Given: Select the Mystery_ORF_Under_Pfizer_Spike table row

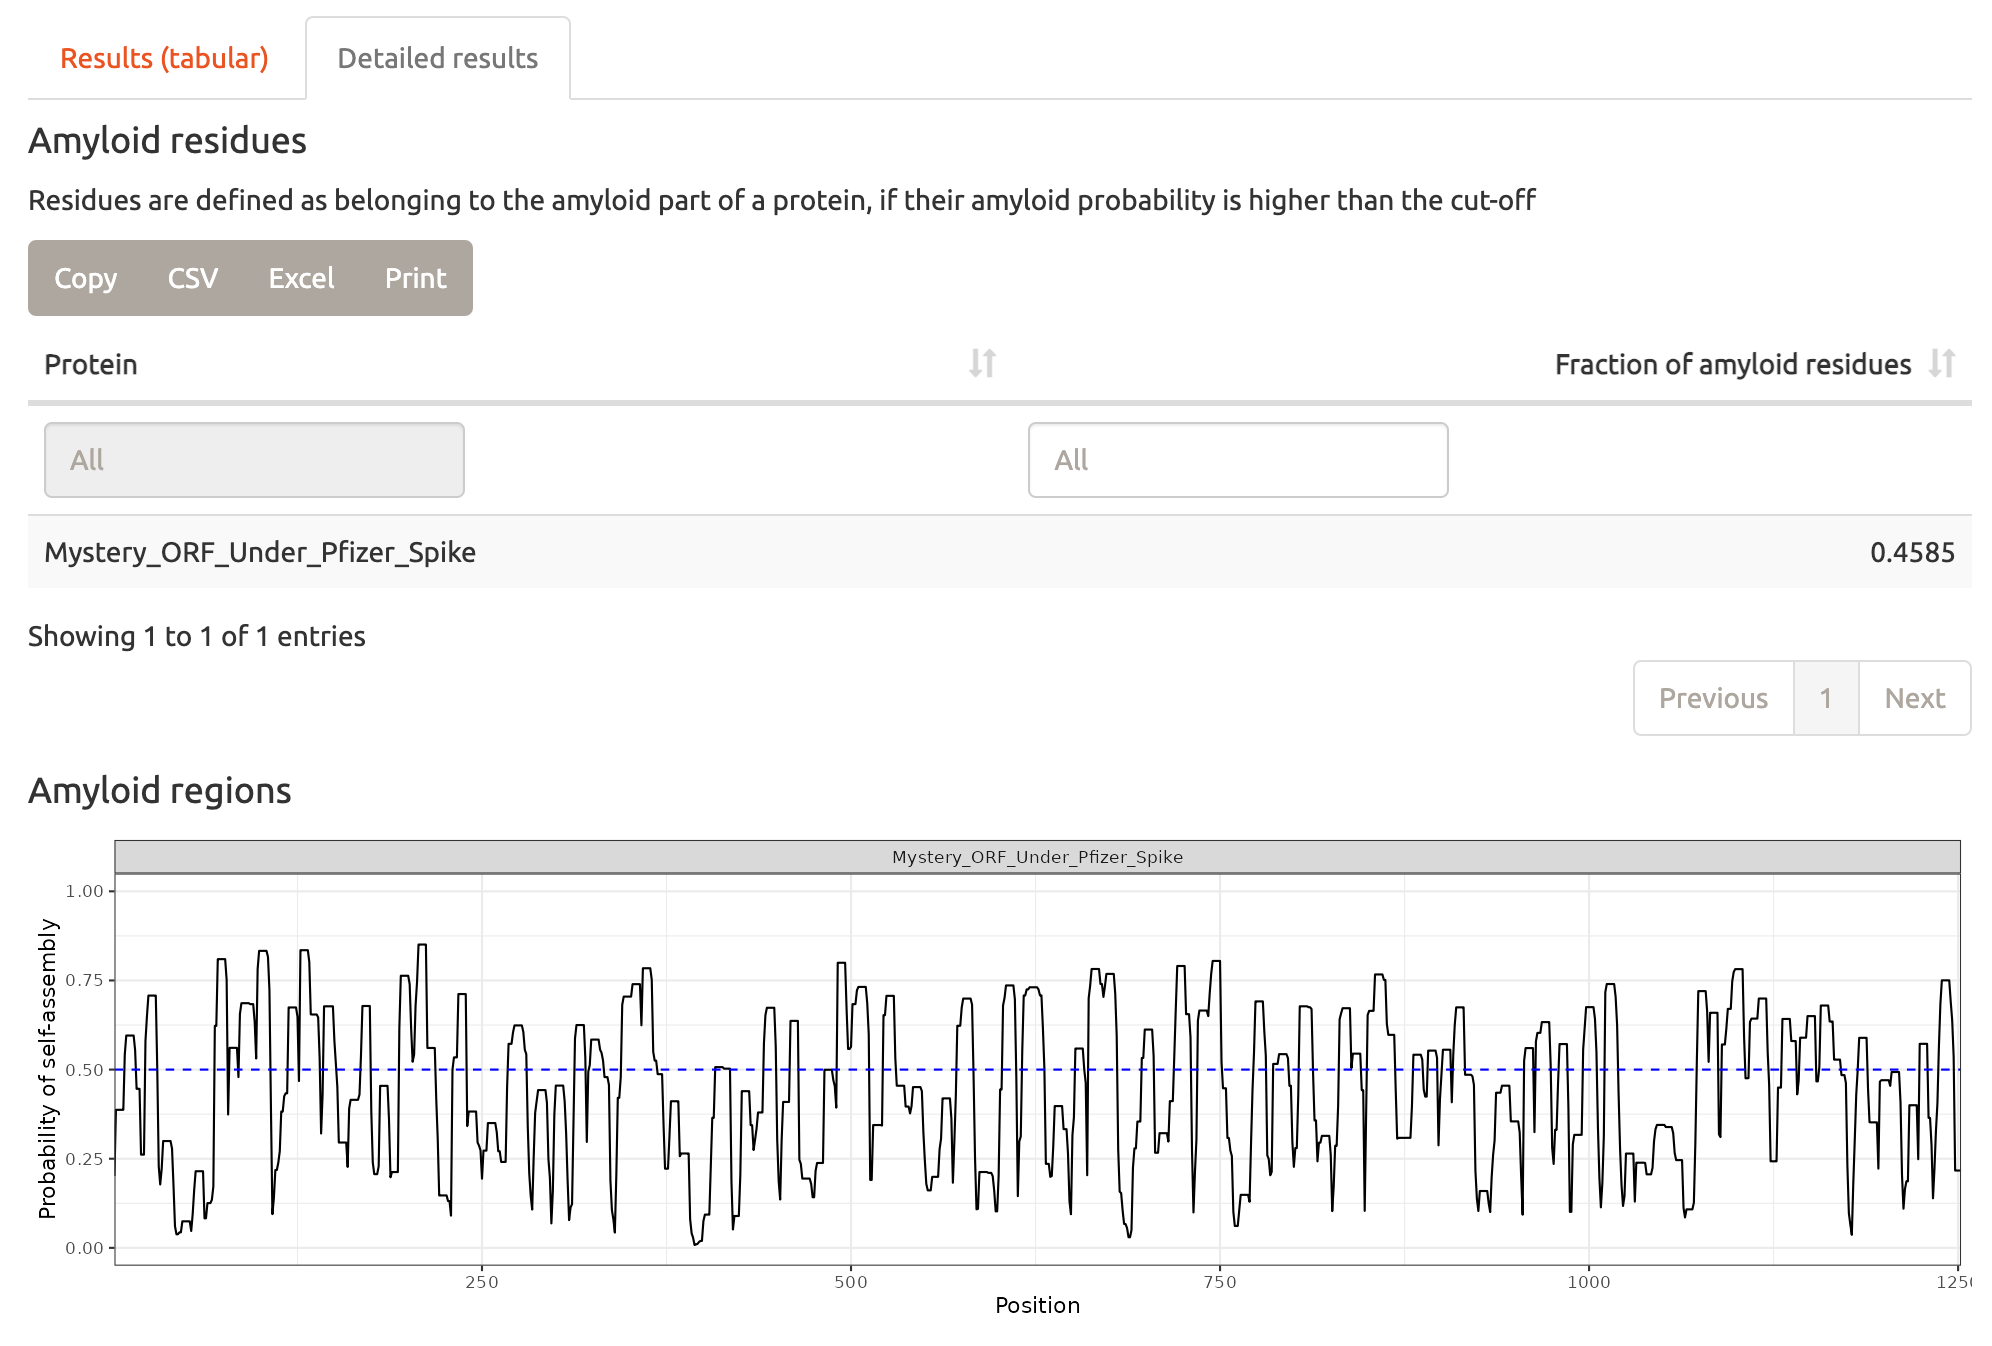Looking at the screenshot, I should click(260, 552).
